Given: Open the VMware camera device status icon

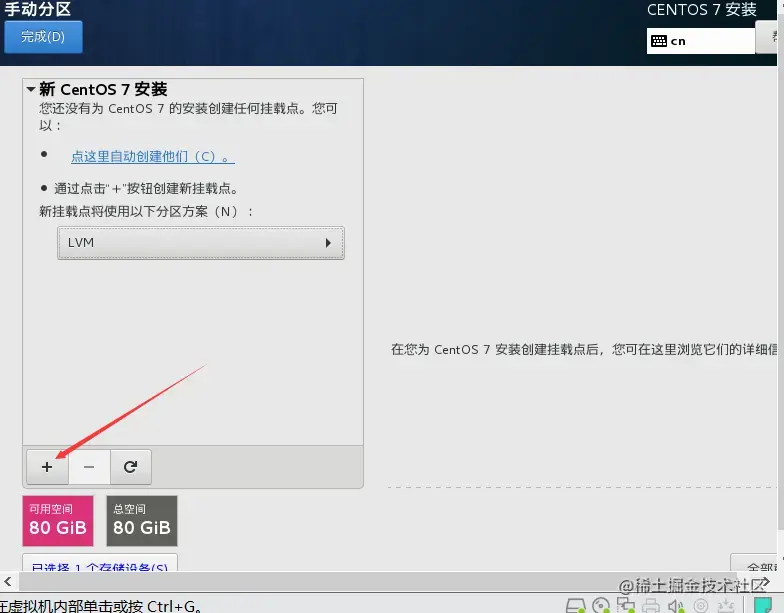Looking at the screenshot, I should [x=701, y=606].
